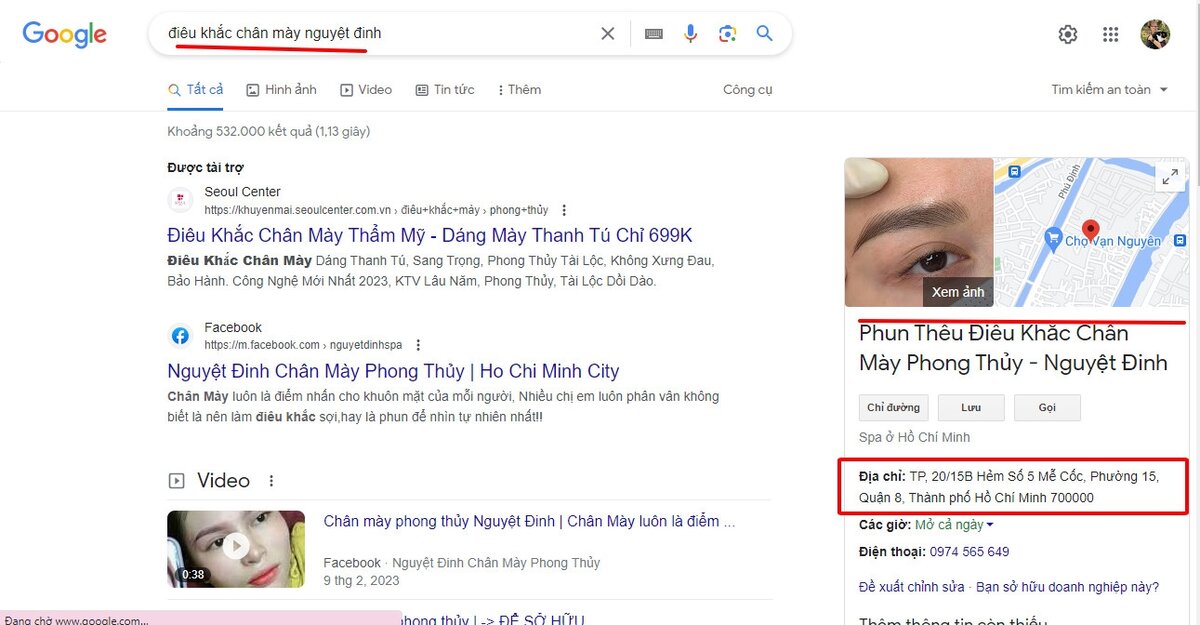Play the 0:38 video thumbnail
Viewport: 1200px width, 625px height.
[x=236, y=548]
